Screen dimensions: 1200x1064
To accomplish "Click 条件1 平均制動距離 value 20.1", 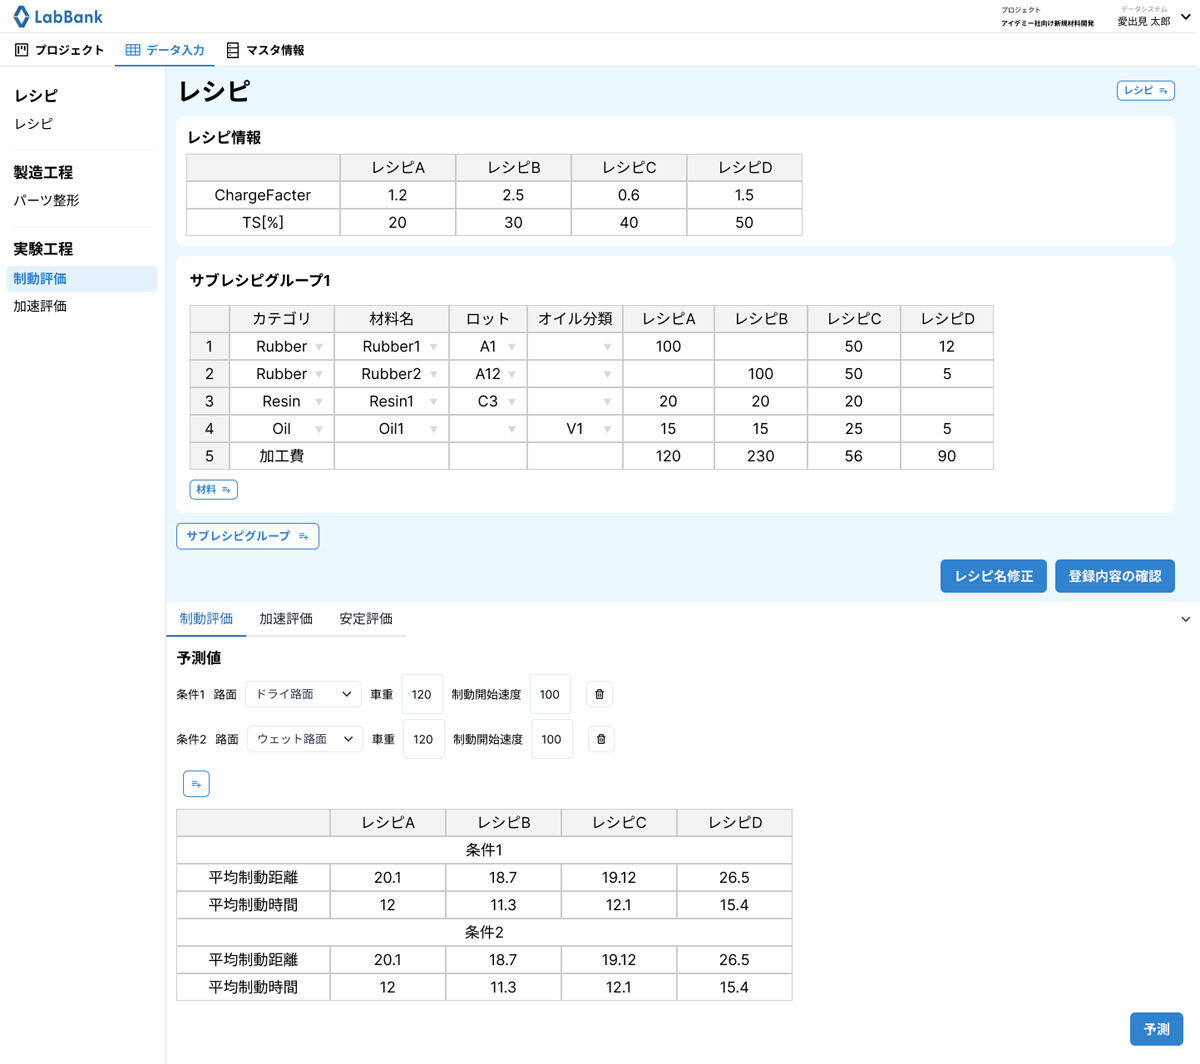I will click(x=388, y=877).
